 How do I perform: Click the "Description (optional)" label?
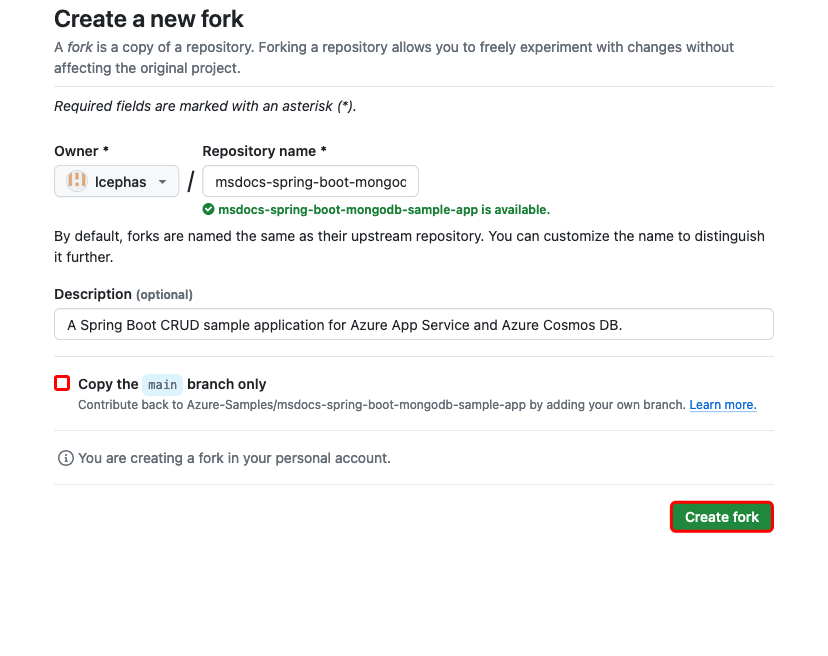(123, 294)
